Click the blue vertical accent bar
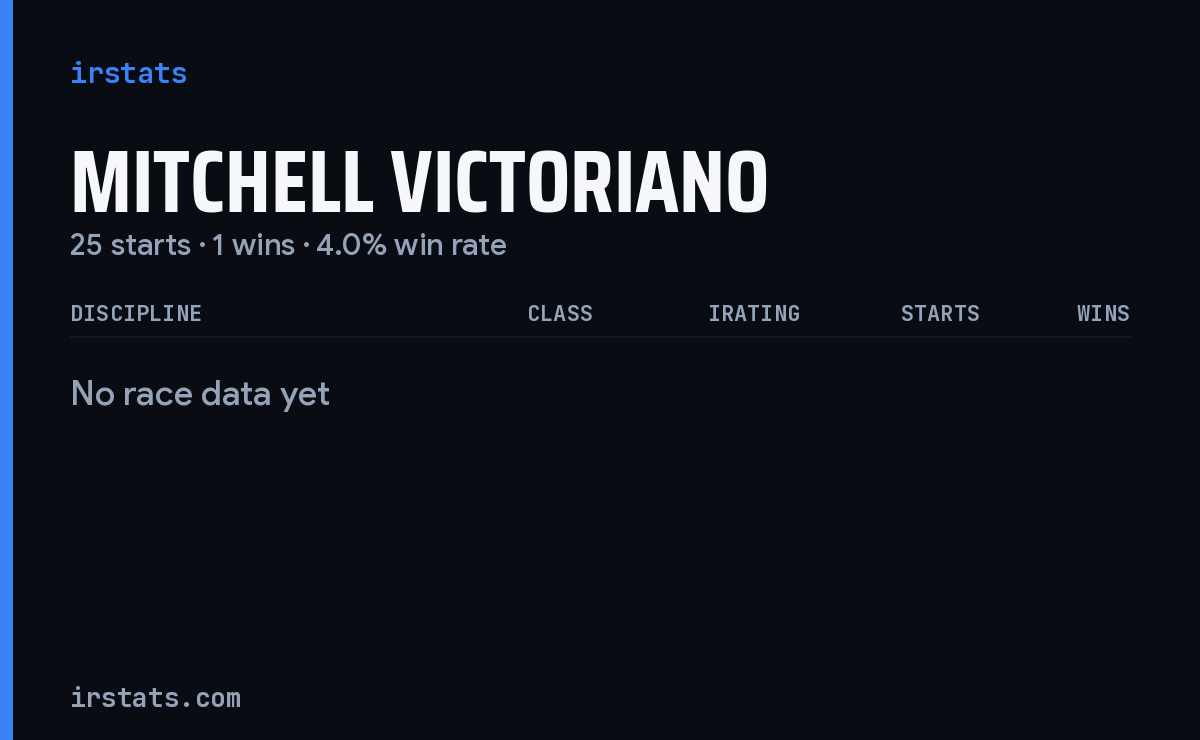Viewport: 1200px width, 740px height. pos(6,370)
